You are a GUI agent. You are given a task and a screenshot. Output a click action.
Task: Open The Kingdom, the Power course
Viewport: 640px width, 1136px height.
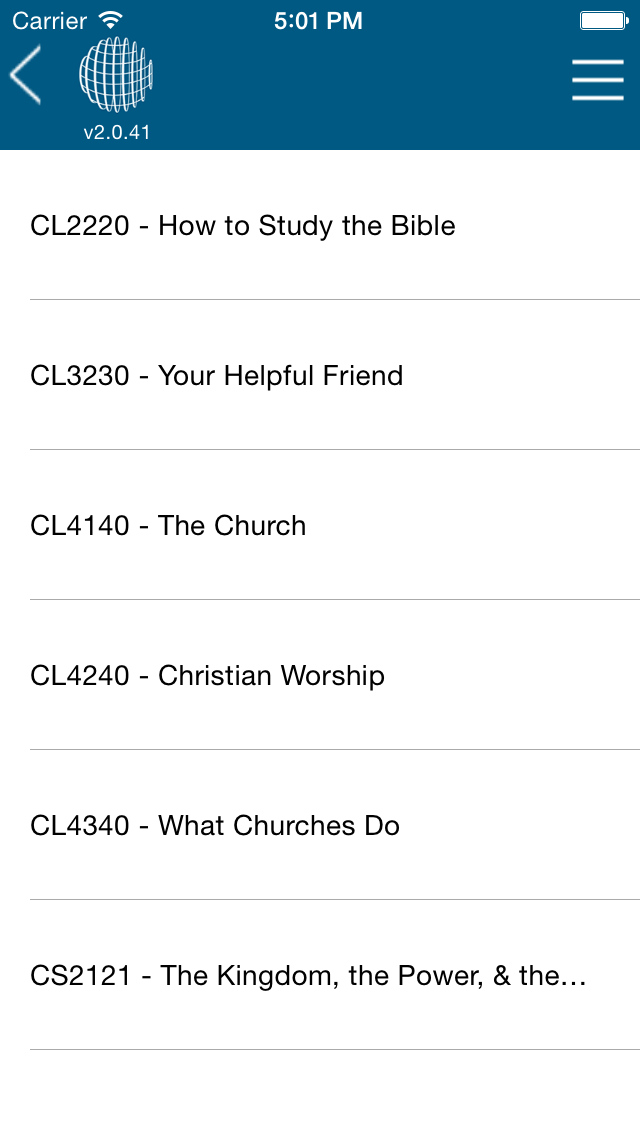373,976
